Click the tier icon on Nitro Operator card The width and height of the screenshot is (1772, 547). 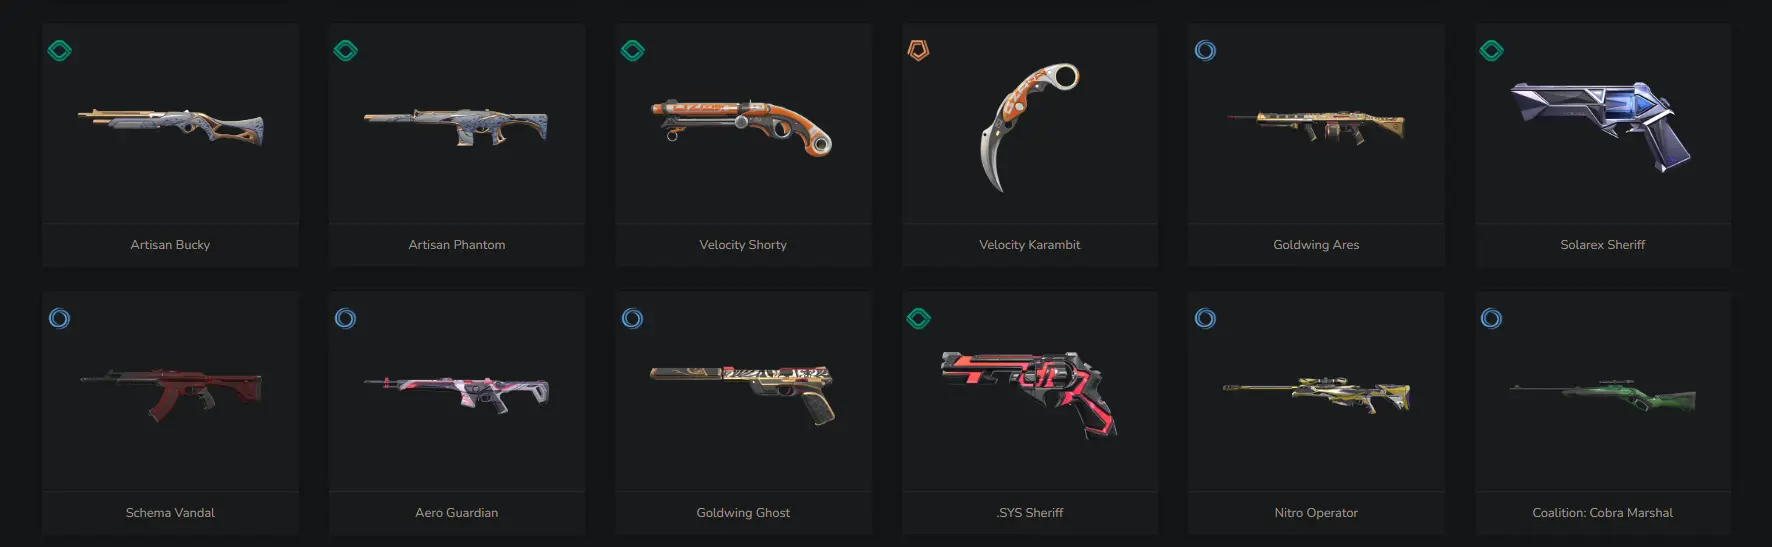tap(1206, 318)
